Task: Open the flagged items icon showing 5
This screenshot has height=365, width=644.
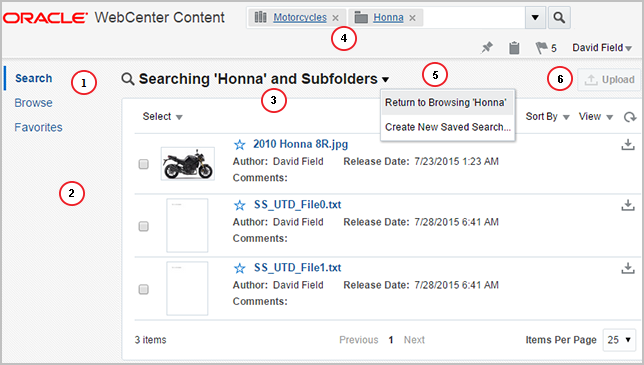Action: (546, 48)
